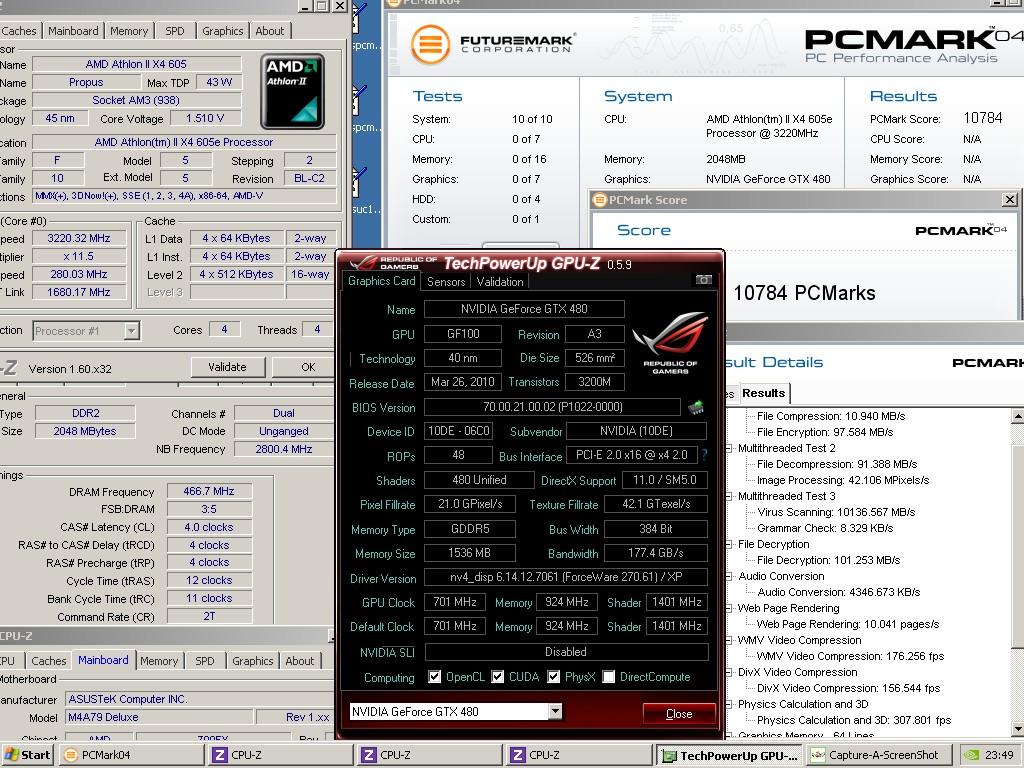Select the Grammar Check result row

pyautogui.click(x=825, y=528)
